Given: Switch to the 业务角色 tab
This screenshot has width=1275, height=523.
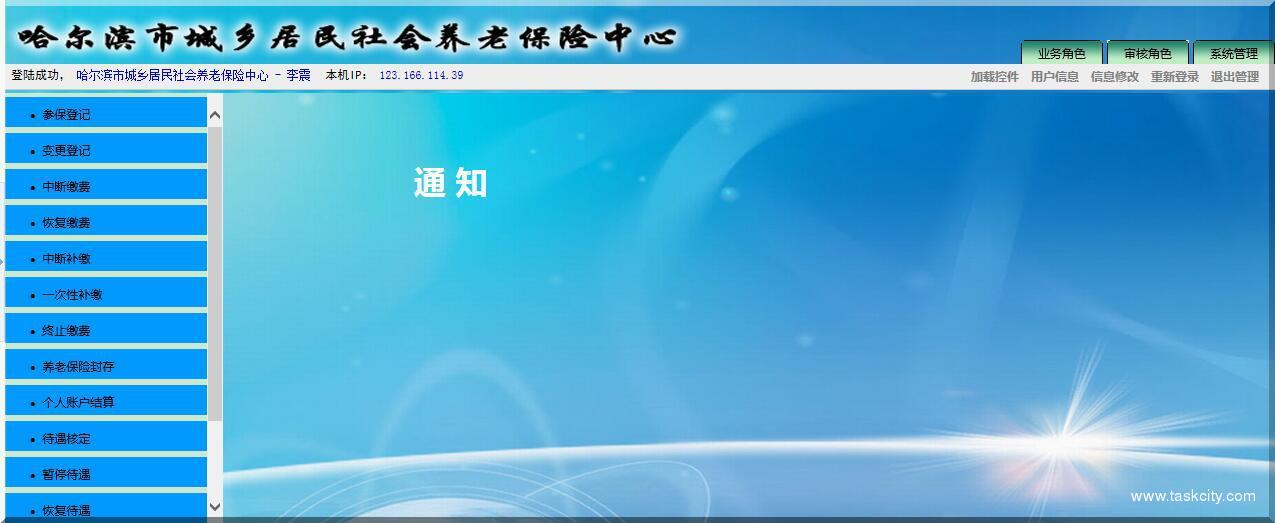Looking at the screenshot, I should 1061,53.
